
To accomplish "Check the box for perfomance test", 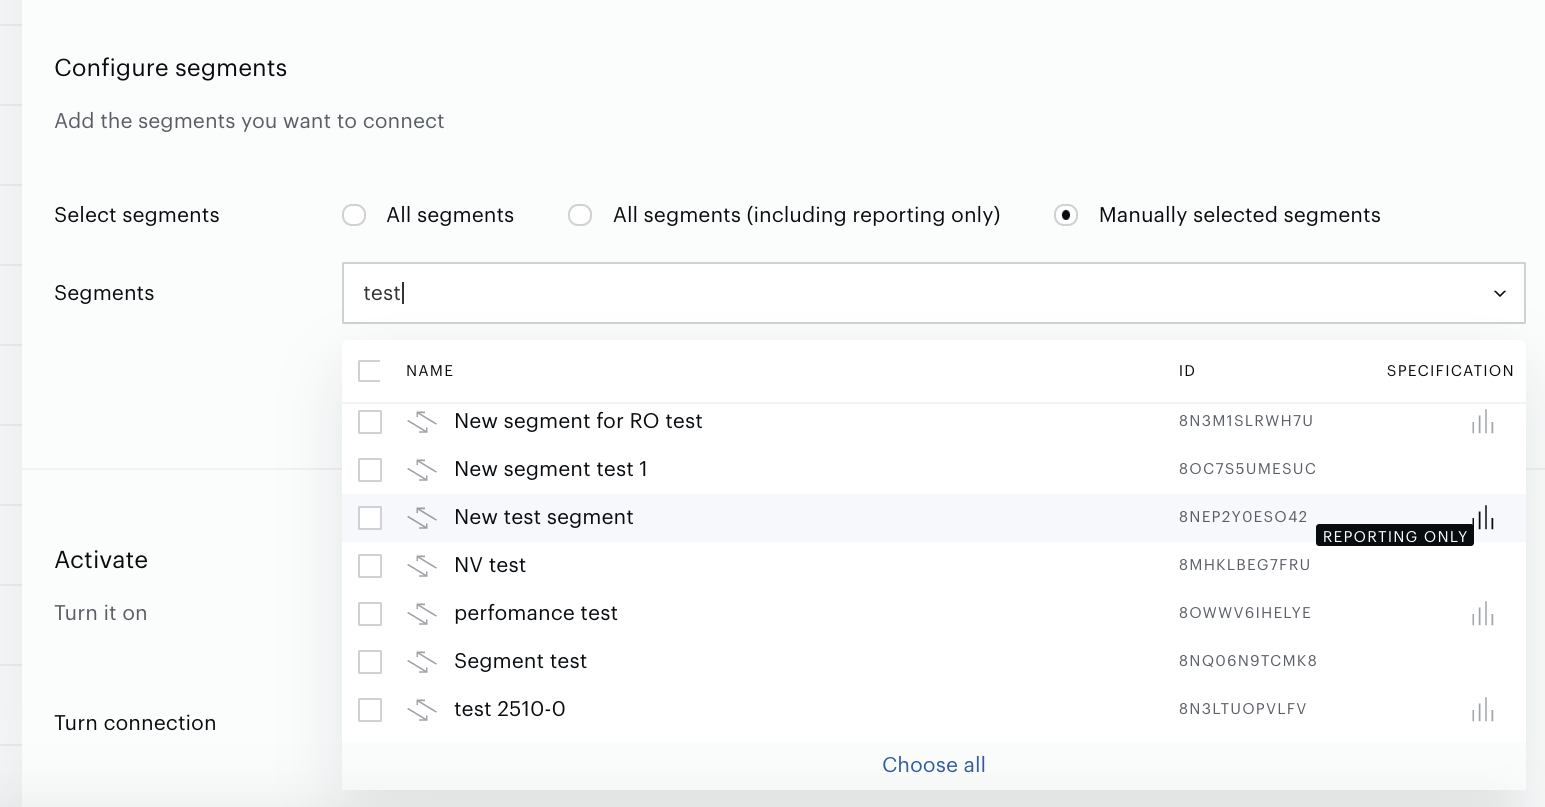I will [370, 614].
